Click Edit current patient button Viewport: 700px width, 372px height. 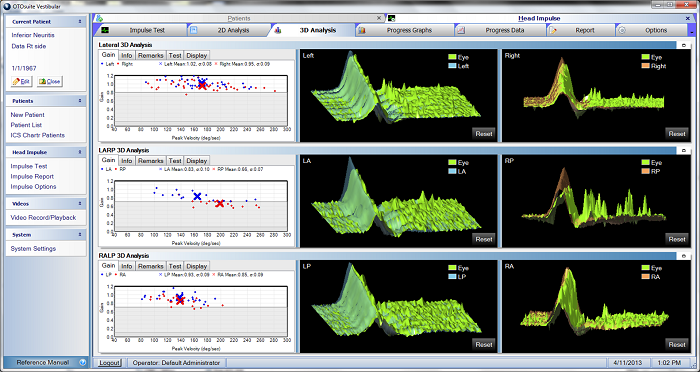click(x=22, y=82)
